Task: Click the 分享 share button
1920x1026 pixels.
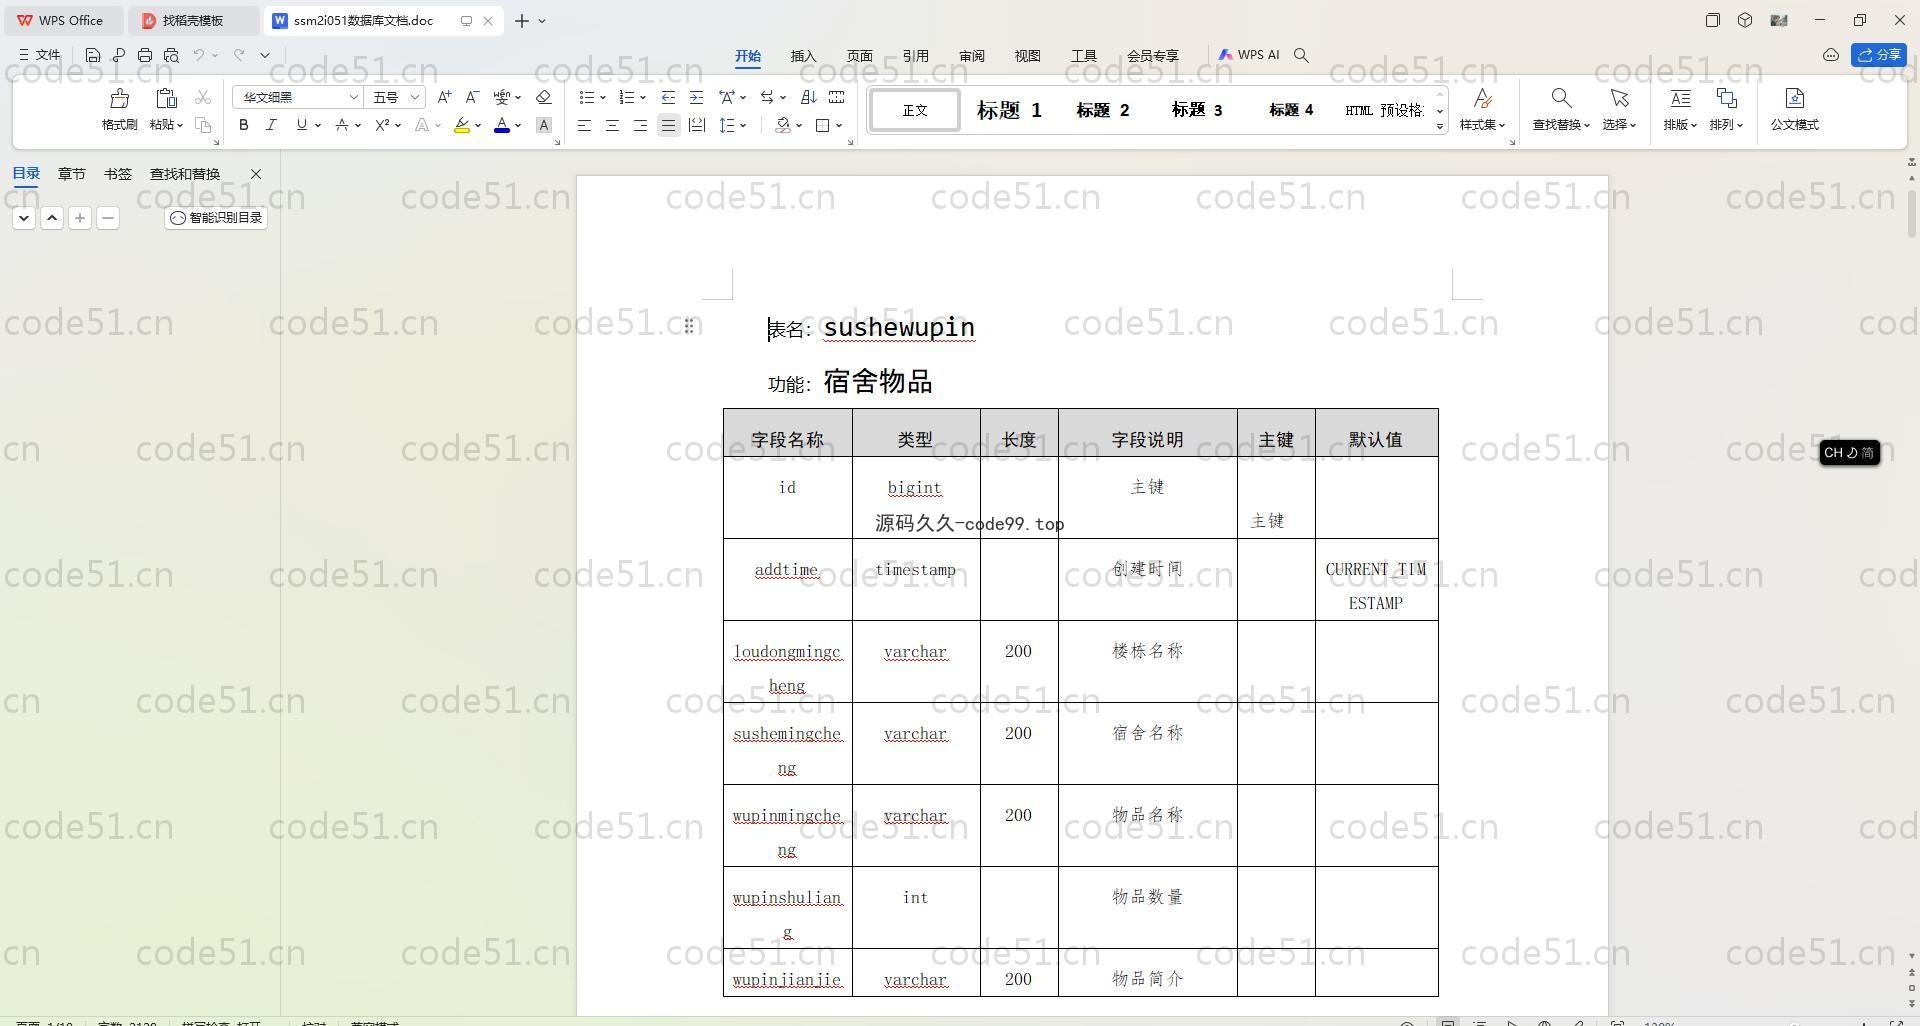Action: coord(1879,55)
